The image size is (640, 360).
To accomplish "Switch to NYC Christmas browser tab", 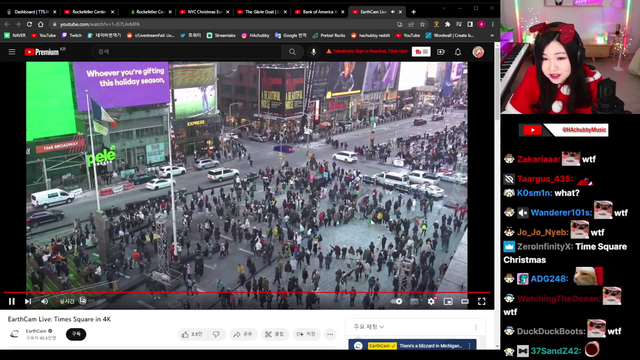I will [204, 12].
